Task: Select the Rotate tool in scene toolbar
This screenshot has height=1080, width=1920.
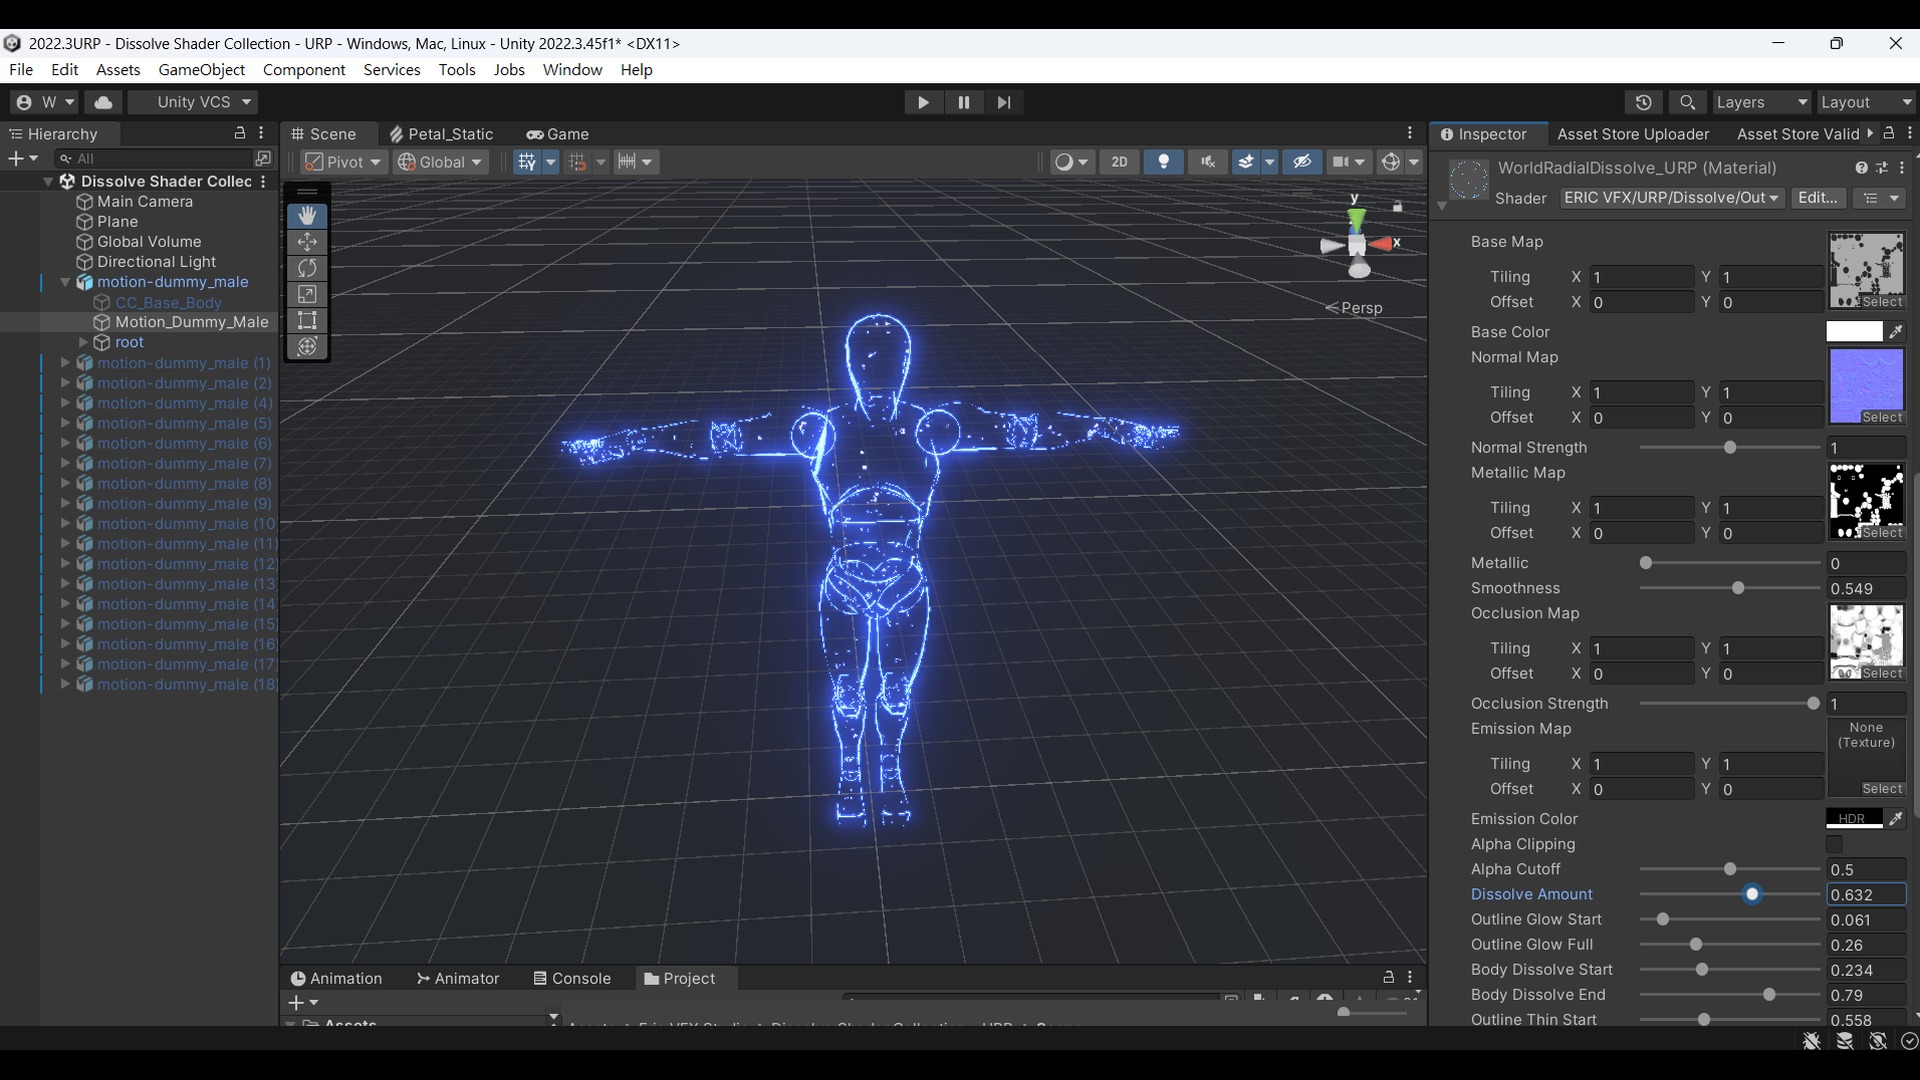Action: pyautogui.click(x=307, y=268)
